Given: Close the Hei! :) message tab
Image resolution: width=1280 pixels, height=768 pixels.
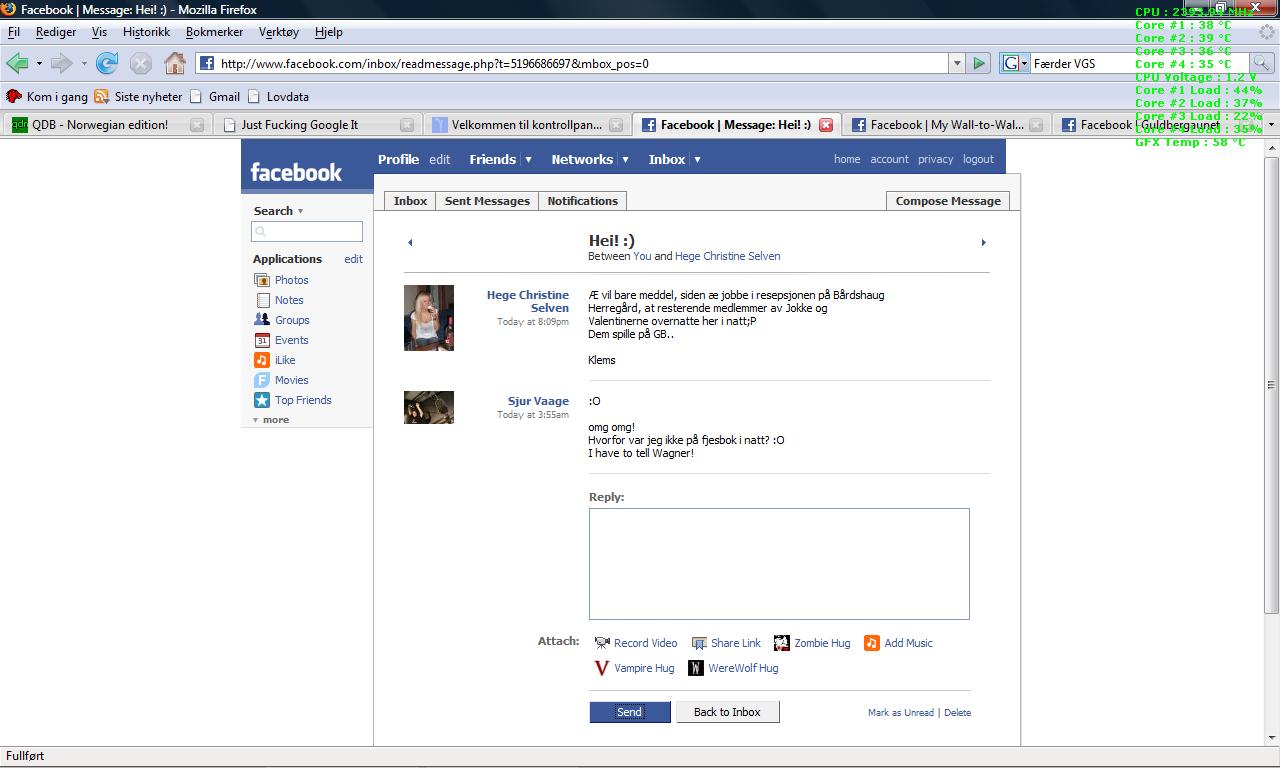Looking at the screenshot, I should (826, 125).
